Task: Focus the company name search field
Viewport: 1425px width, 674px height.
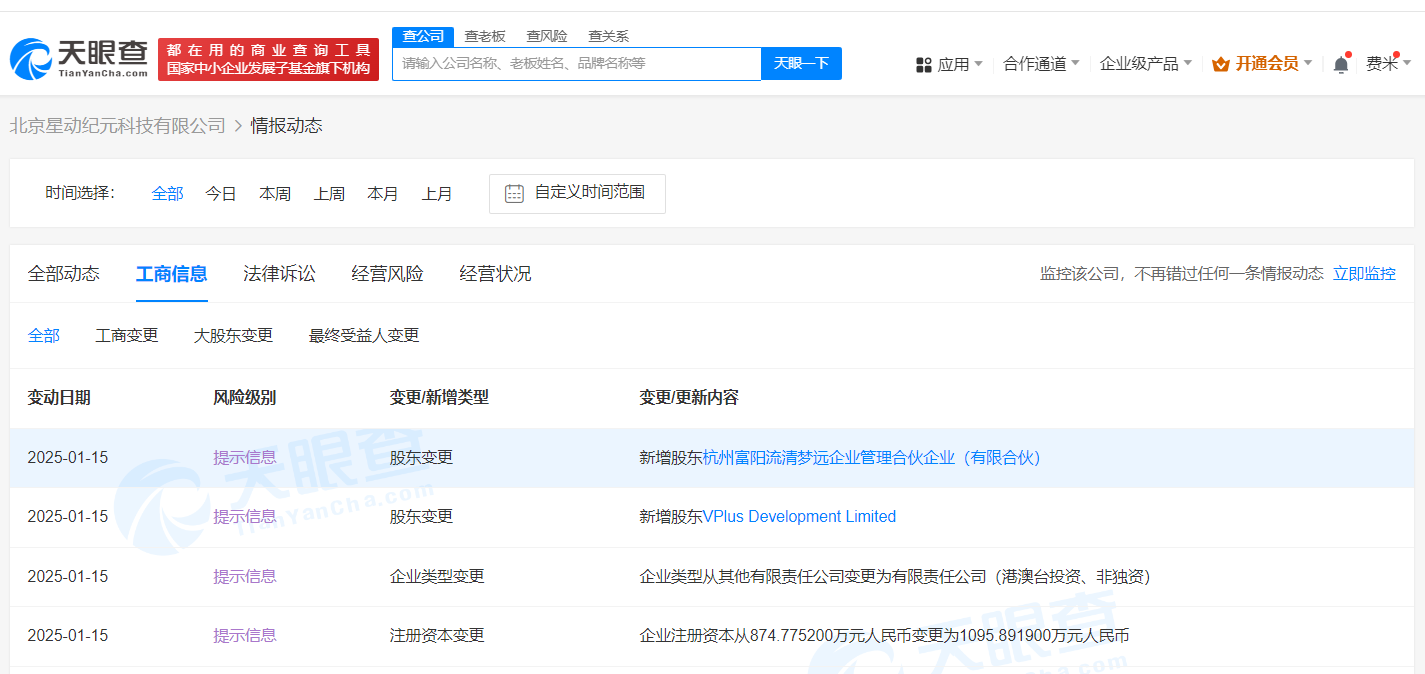Action: pos(577,63)
